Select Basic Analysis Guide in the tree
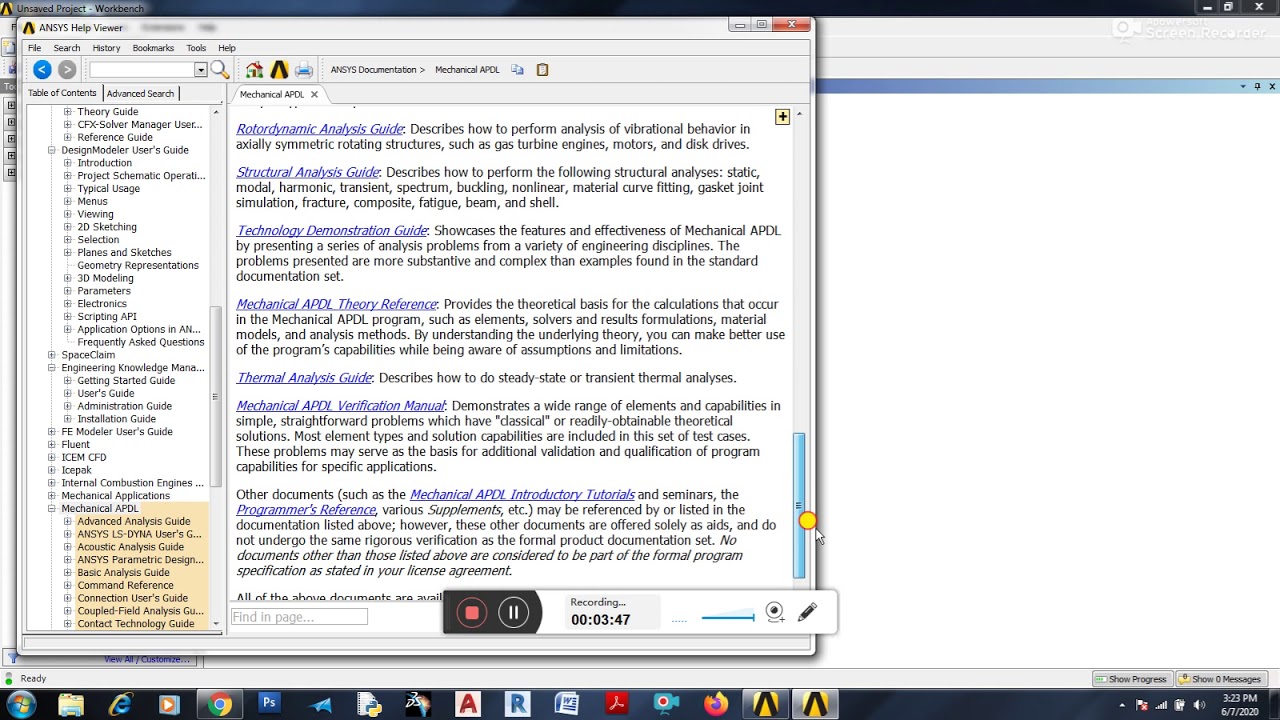The width and height of the screenshot is (1280, 720). click(123, 572)
